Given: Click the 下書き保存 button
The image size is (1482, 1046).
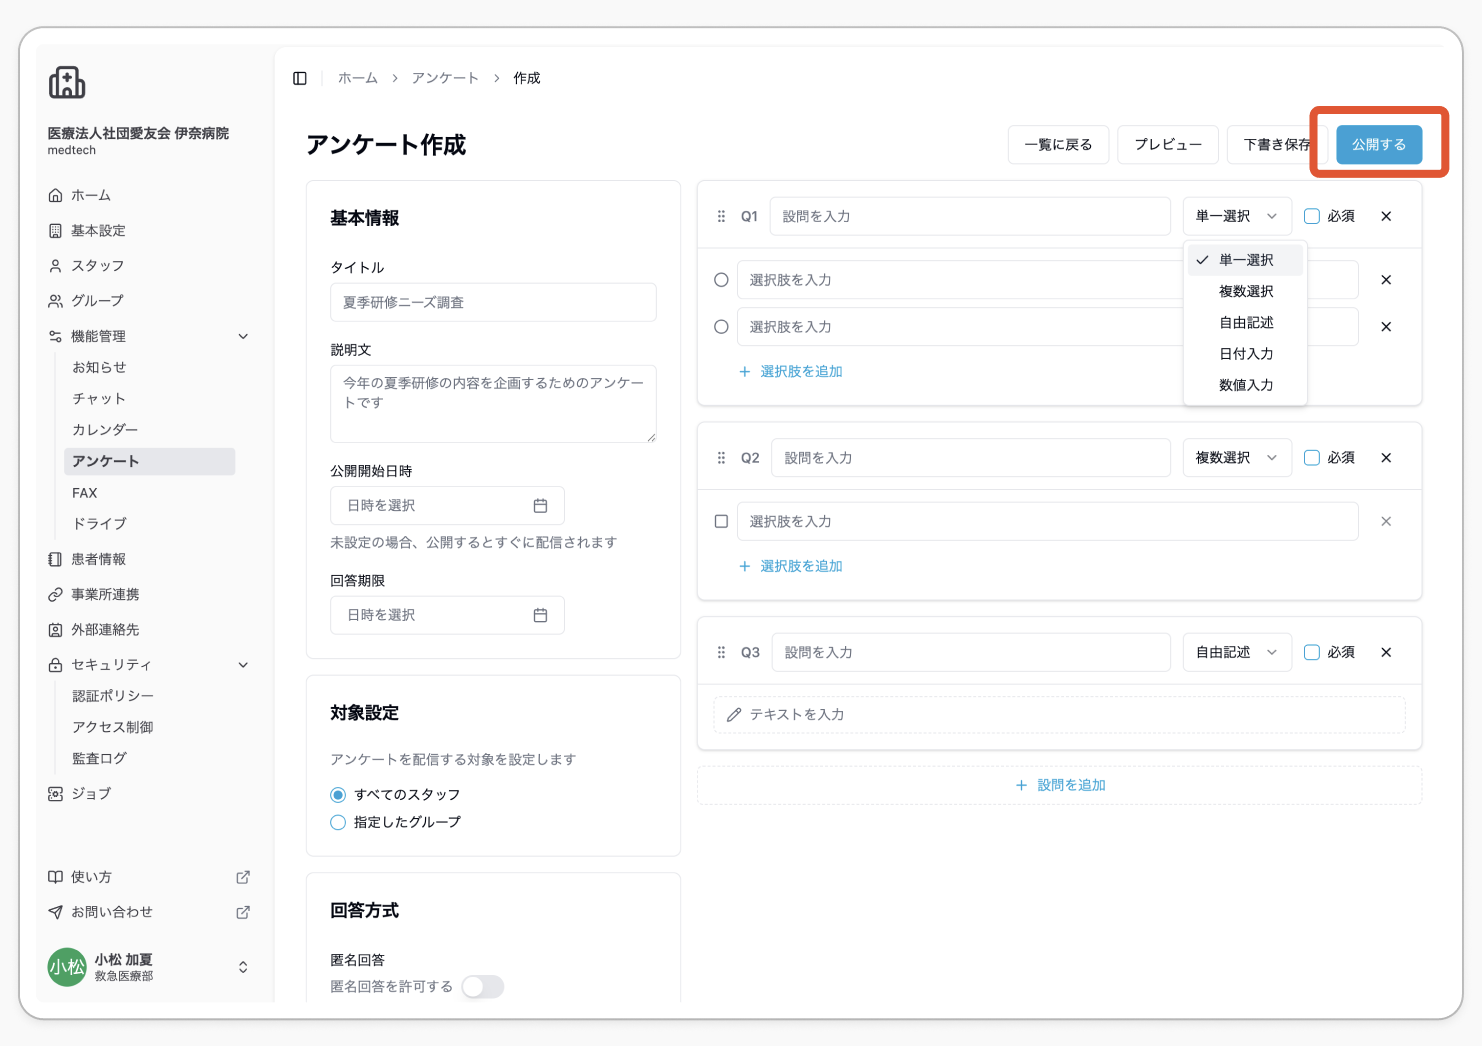Looking at the screenshot, I should point(1278,144).
